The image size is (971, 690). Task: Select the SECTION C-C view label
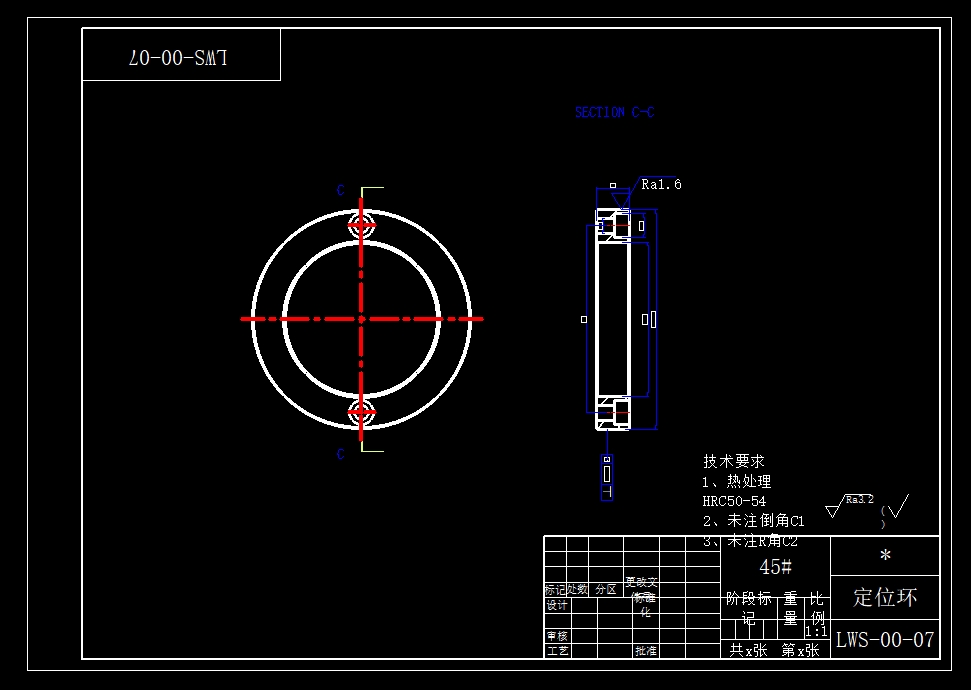(x=614, y=112)
